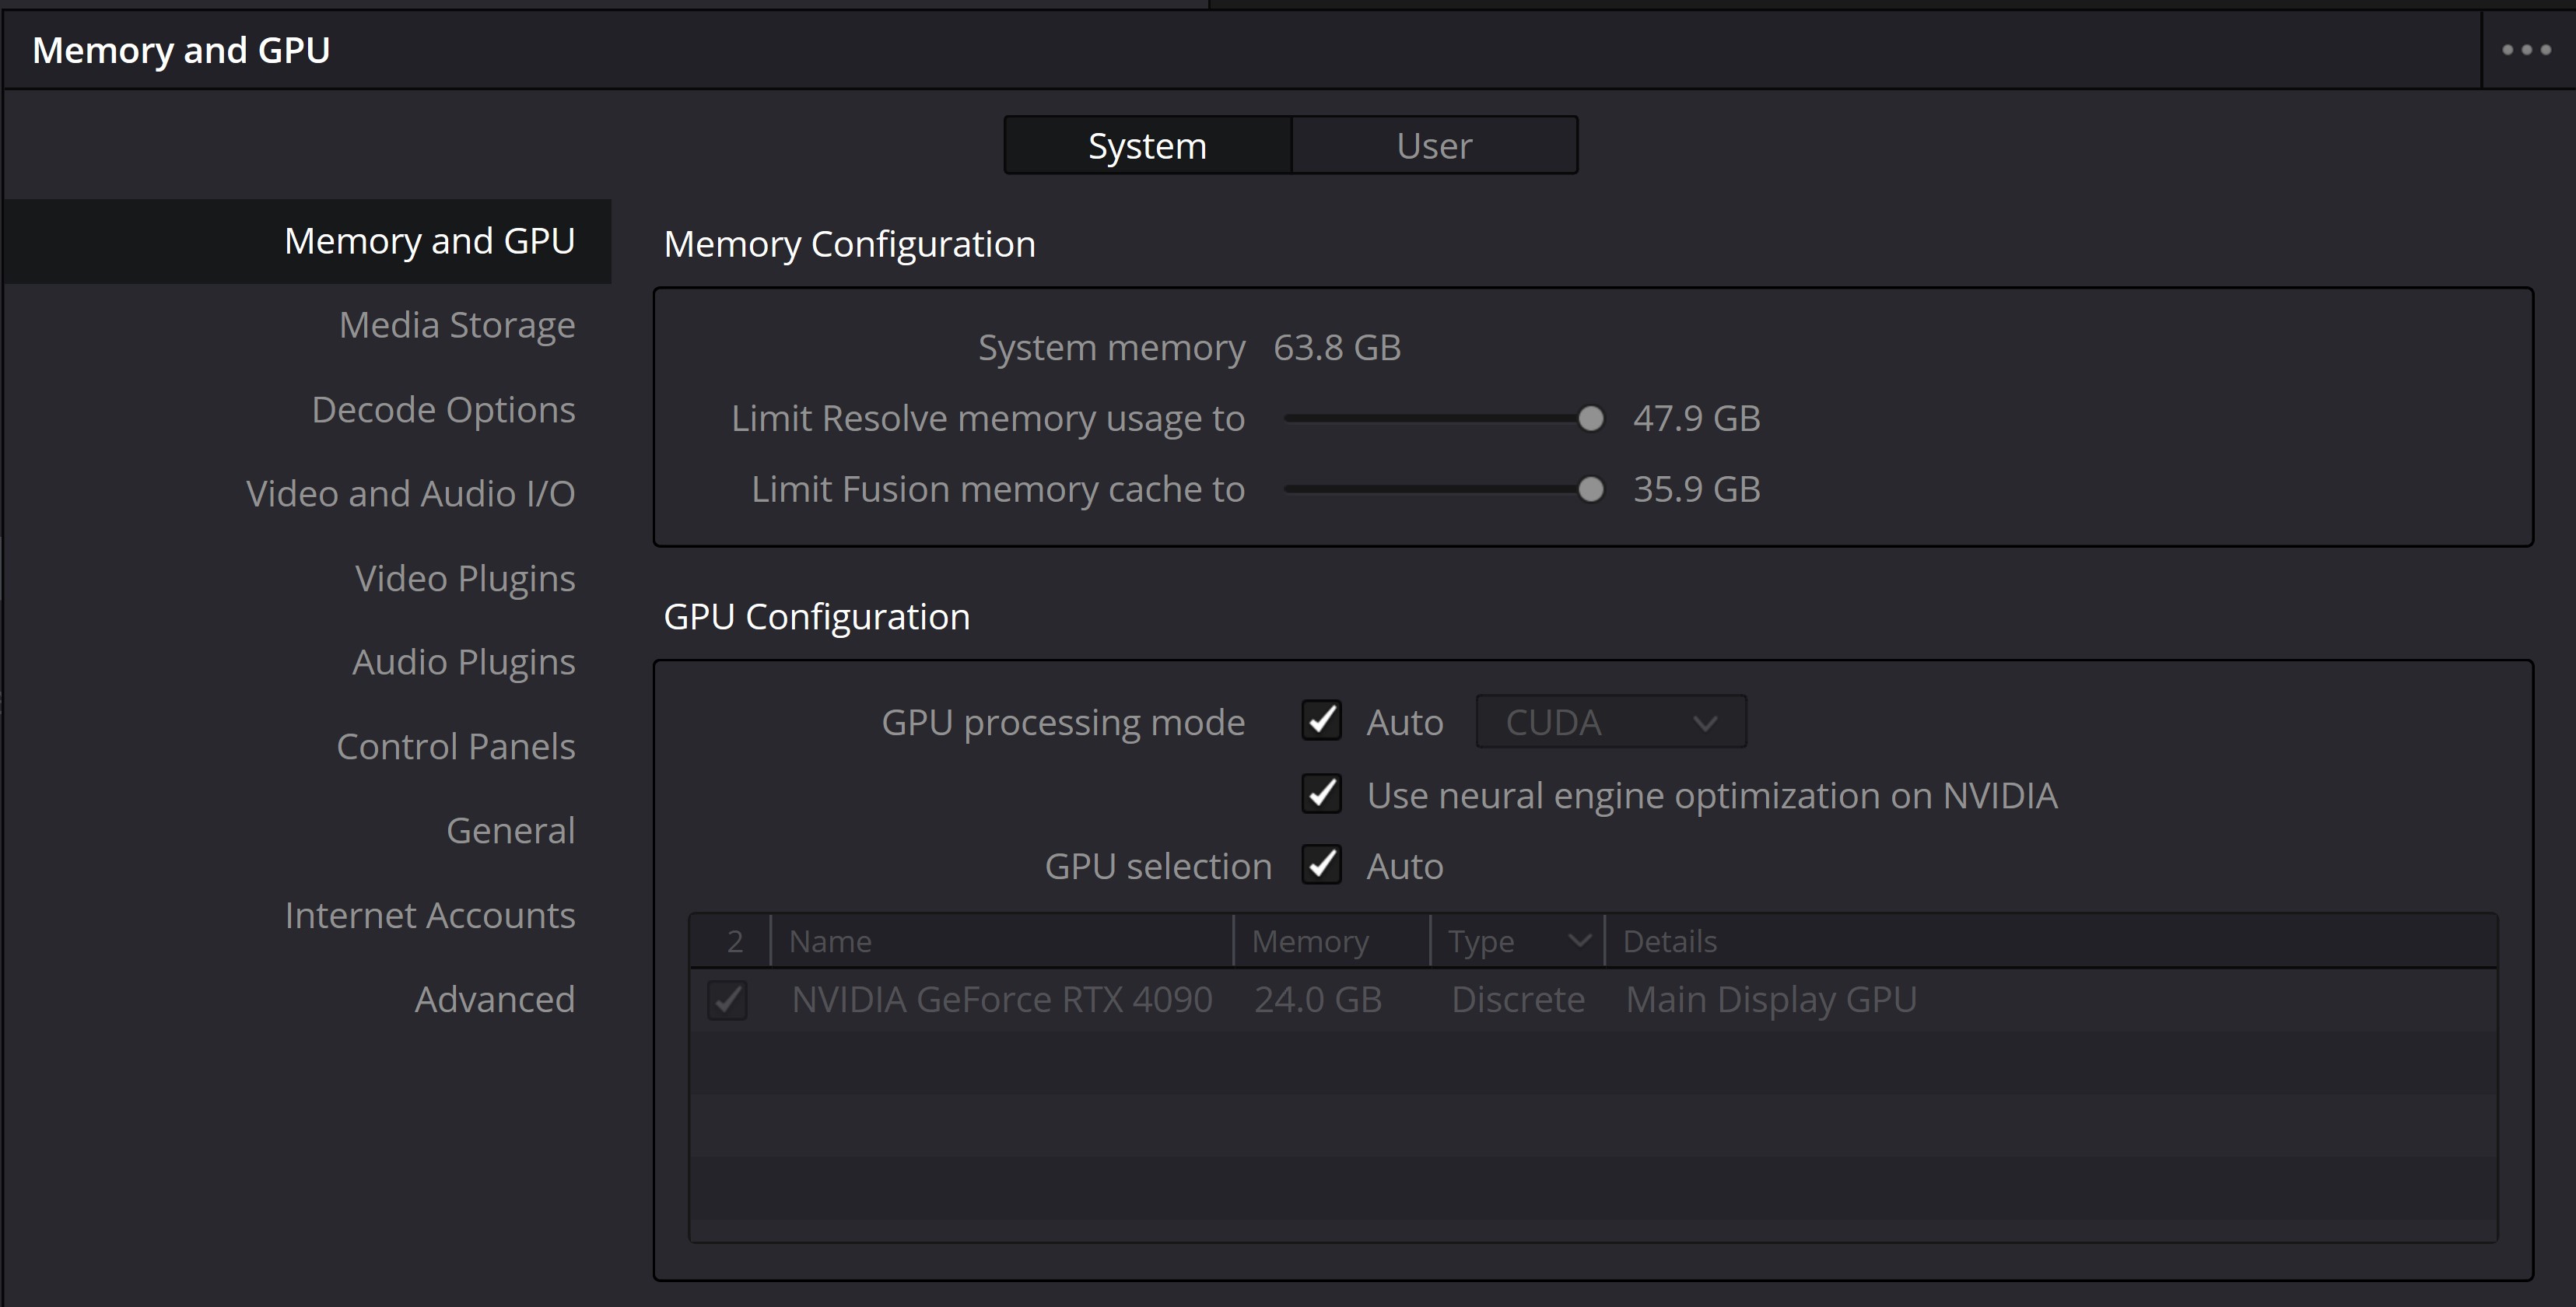Open Media Storage settings
This screenshot has width=2576, height=1307.
click(457, 325)
